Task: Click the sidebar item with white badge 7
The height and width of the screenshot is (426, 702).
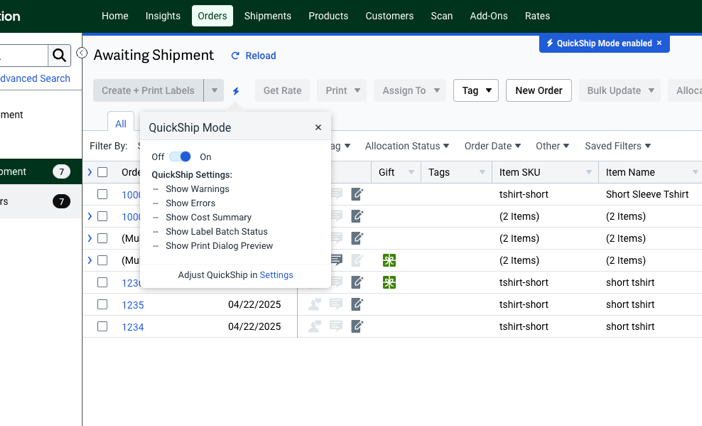Action: [x=41, y=171]
